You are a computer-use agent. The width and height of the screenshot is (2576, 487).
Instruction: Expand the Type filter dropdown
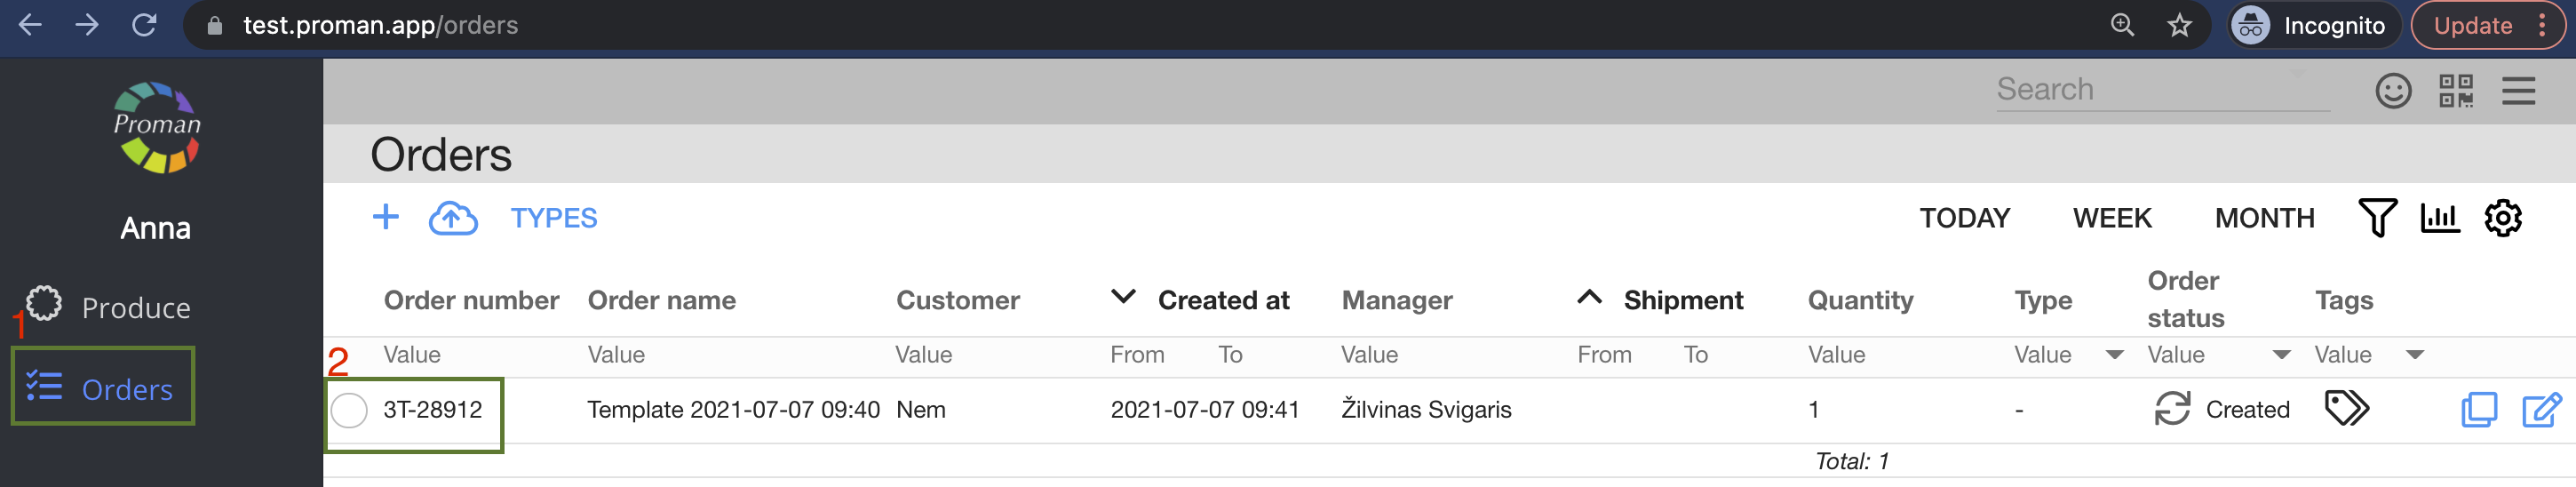click(2114, 355)
